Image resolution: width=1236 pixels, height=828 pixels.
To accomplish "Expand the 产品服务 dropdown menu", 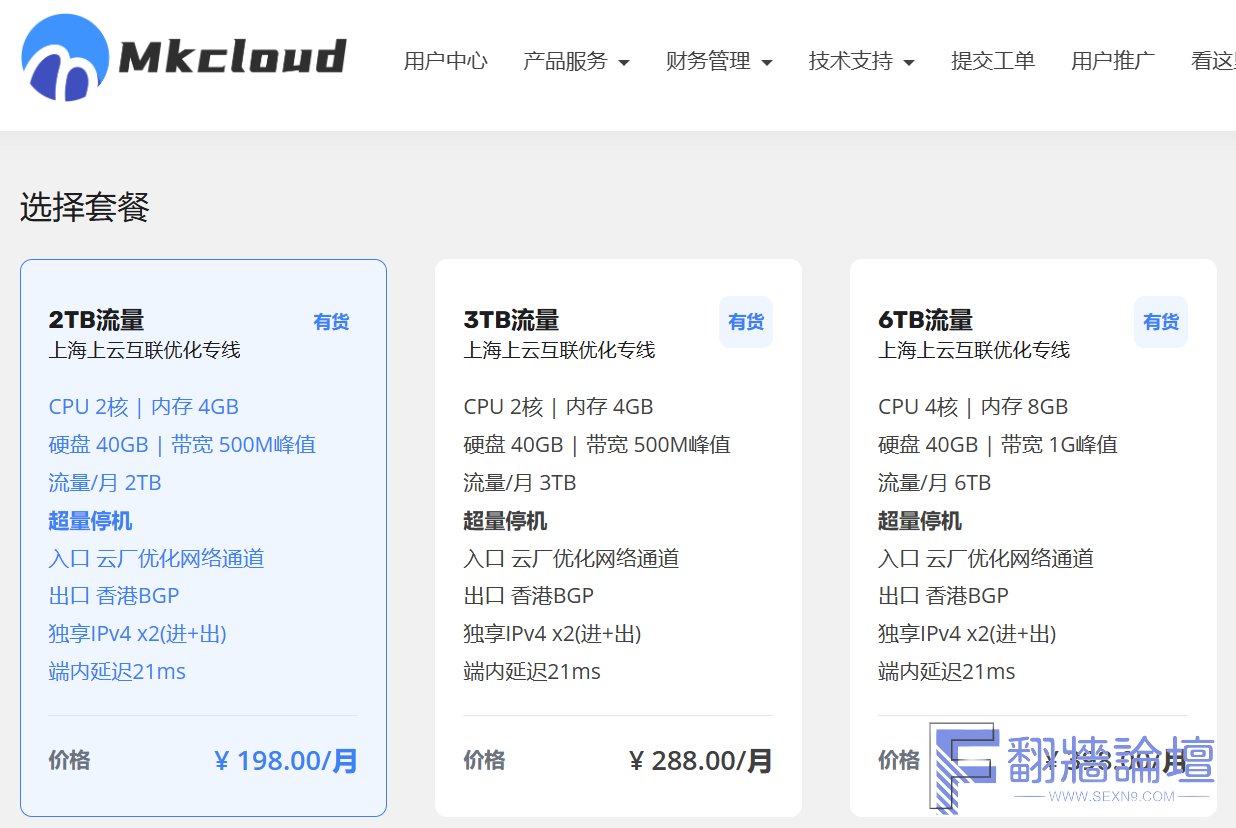I will tap(576, 61).
